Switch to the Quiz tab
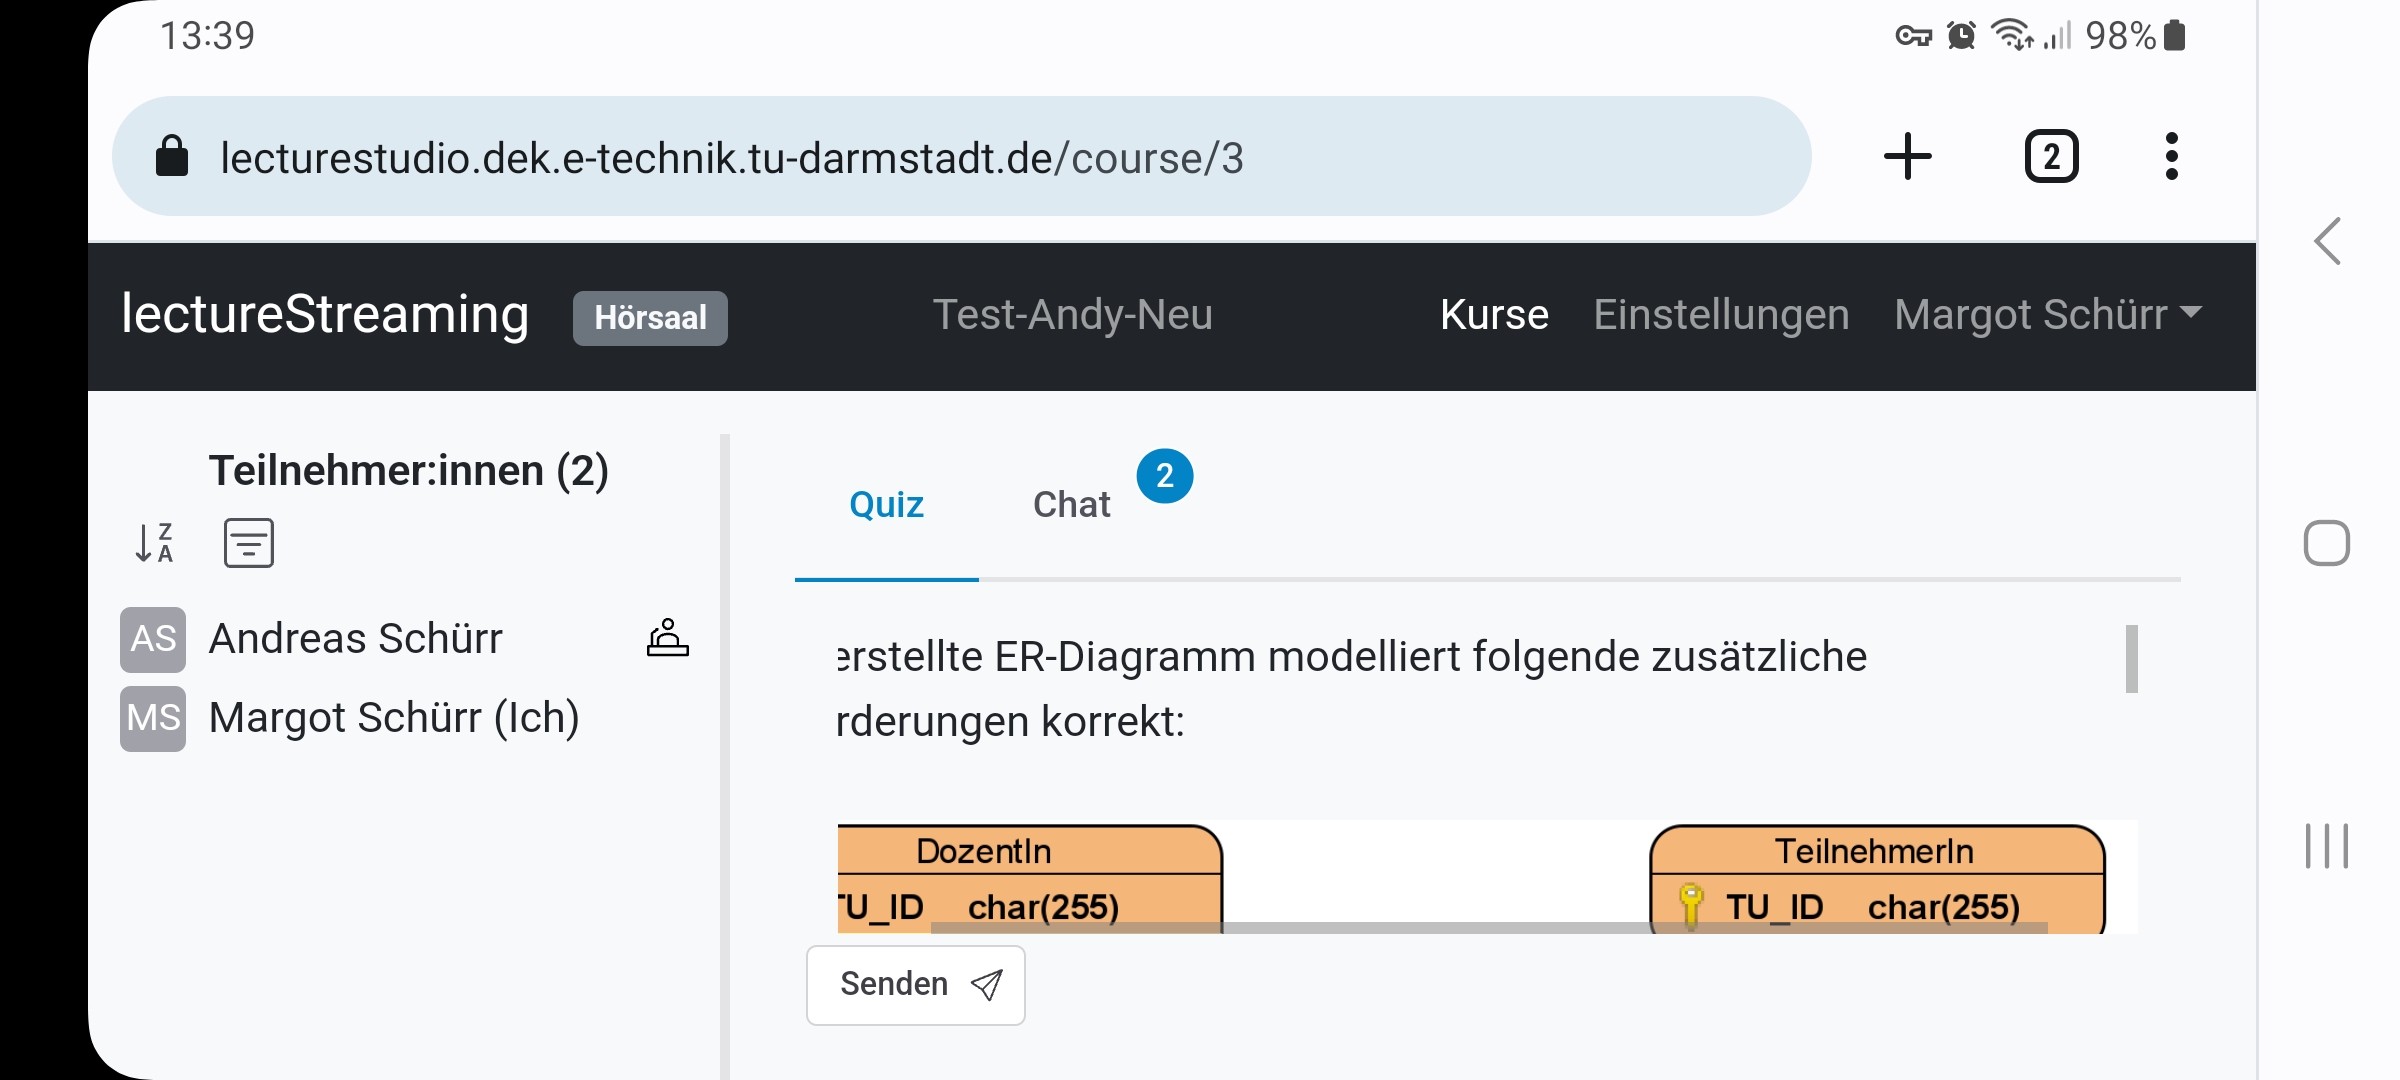Screen dimensions: 2400x1080 tap(886, 505)
